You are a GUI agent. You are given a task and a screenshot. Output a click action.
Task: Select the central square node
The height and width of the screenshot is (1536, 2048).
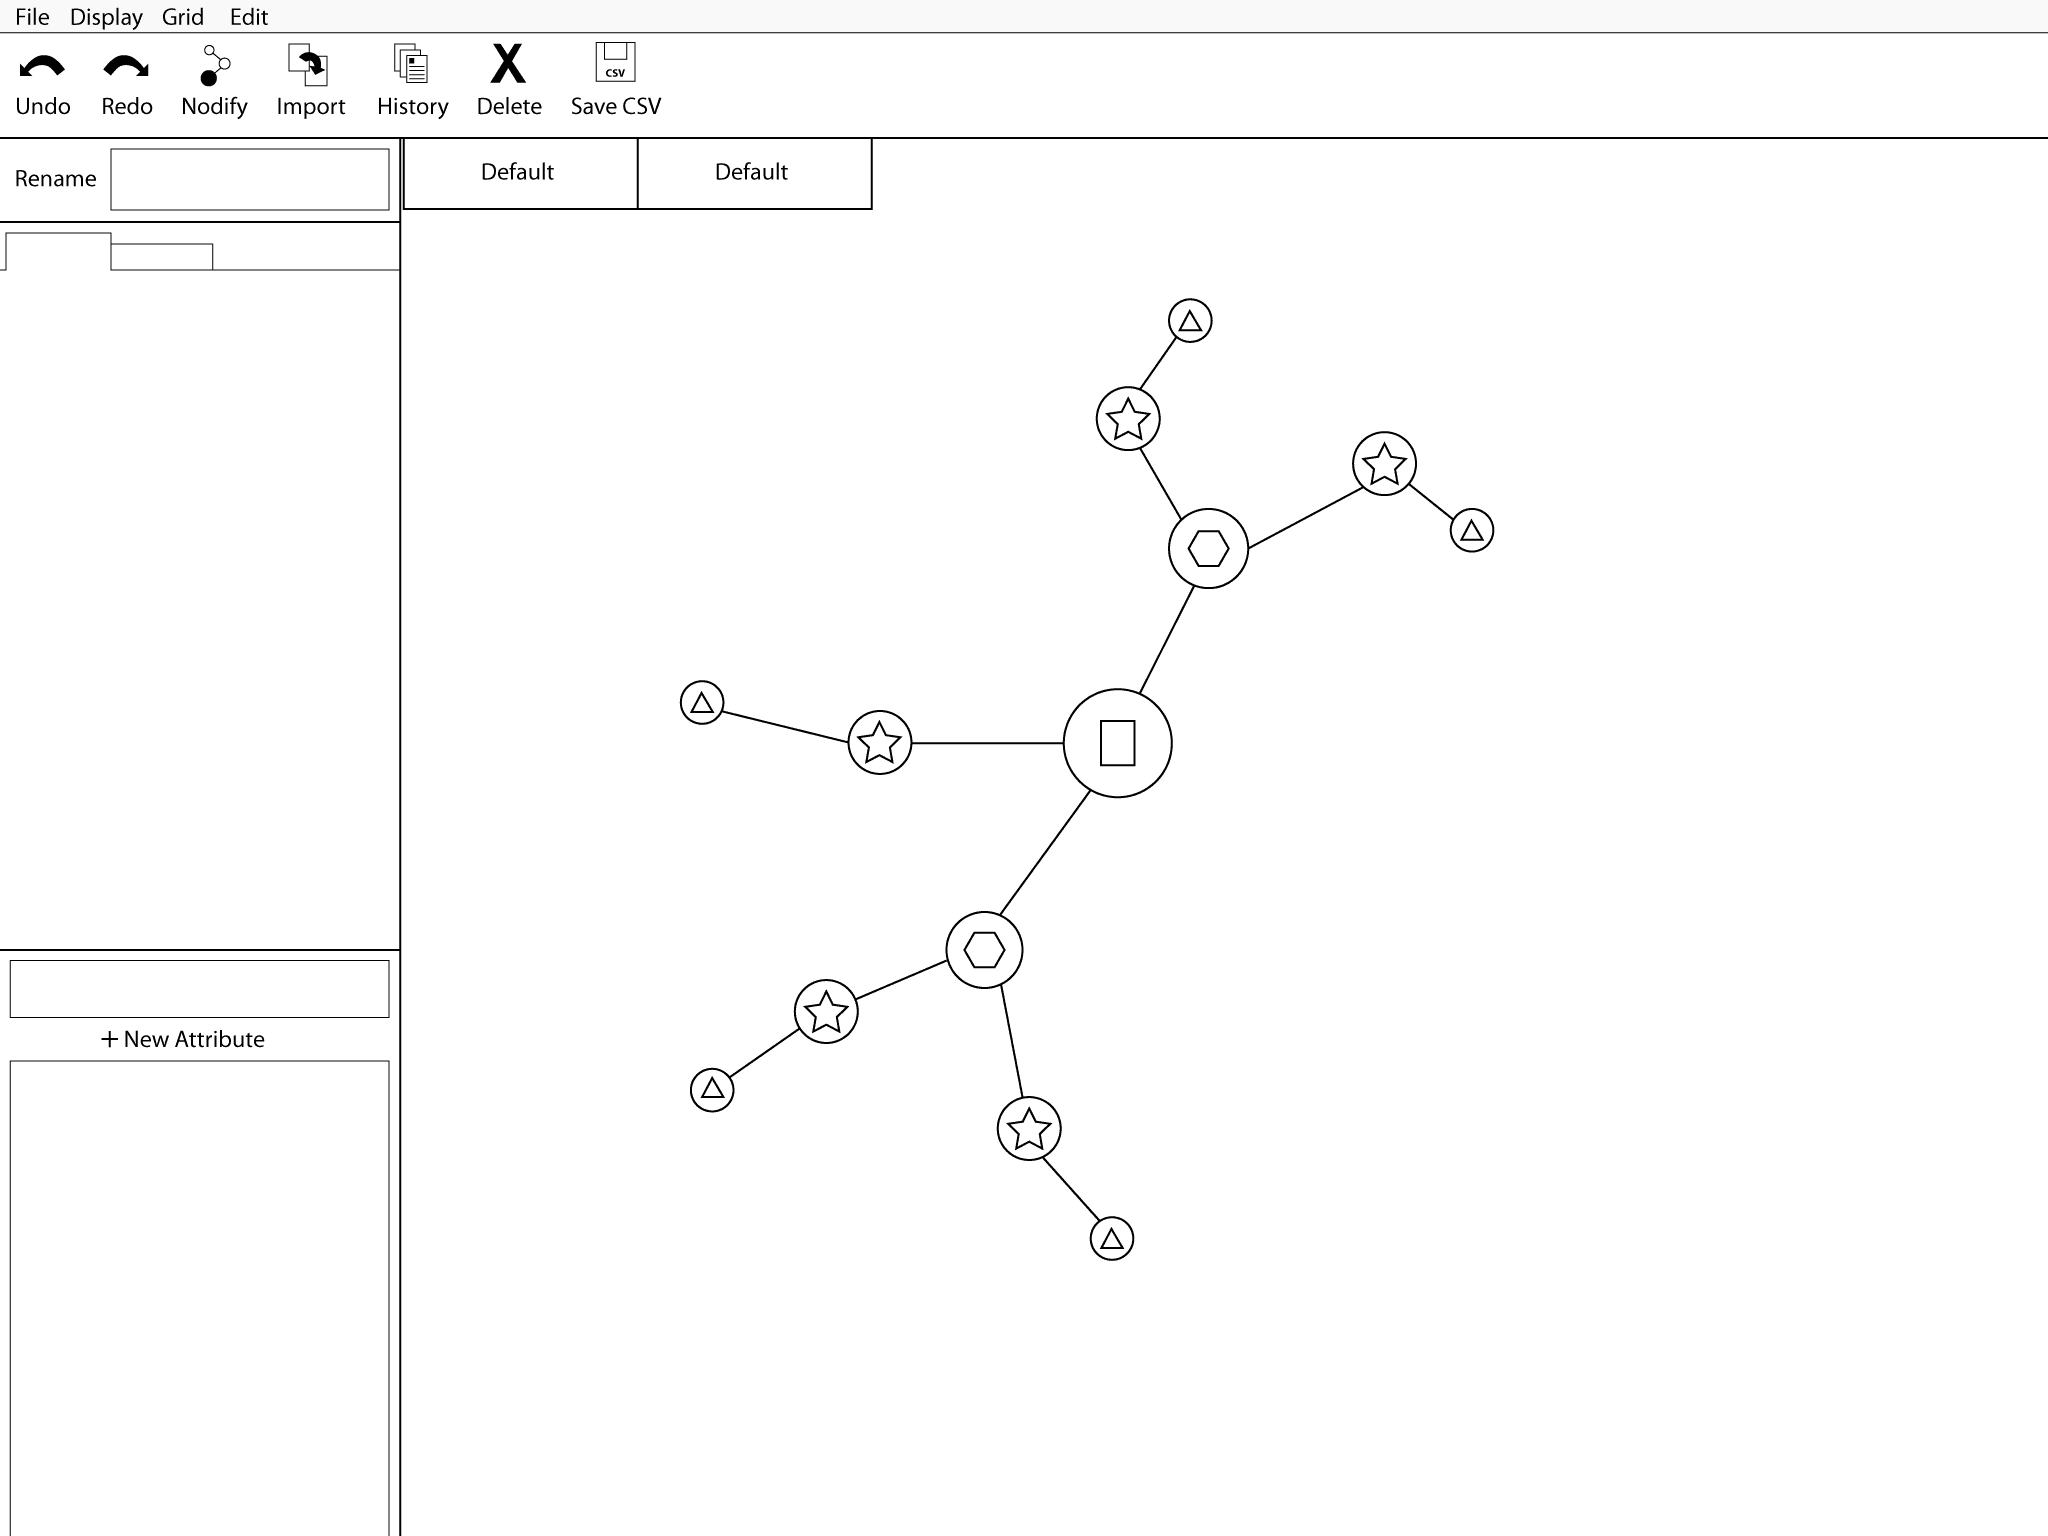(1118, 743)
